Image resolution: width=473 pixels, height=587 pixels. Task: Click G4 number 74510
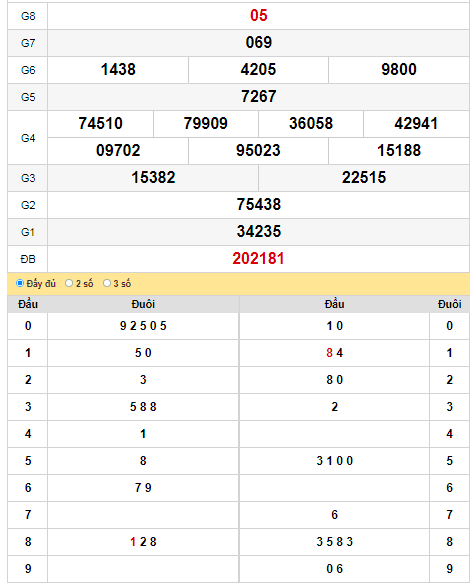click(100, 124)
